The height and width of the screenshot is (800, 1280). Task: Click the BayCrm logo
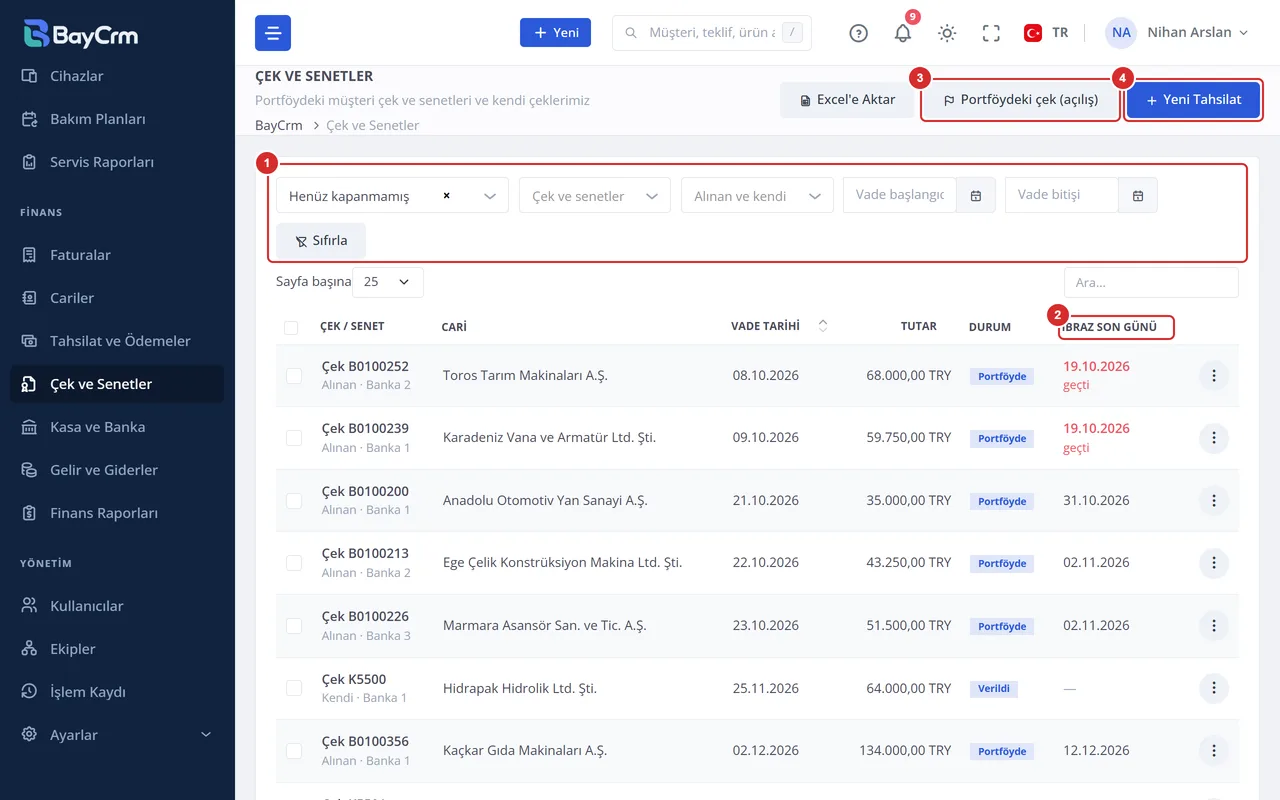click(x=81, y=34)
